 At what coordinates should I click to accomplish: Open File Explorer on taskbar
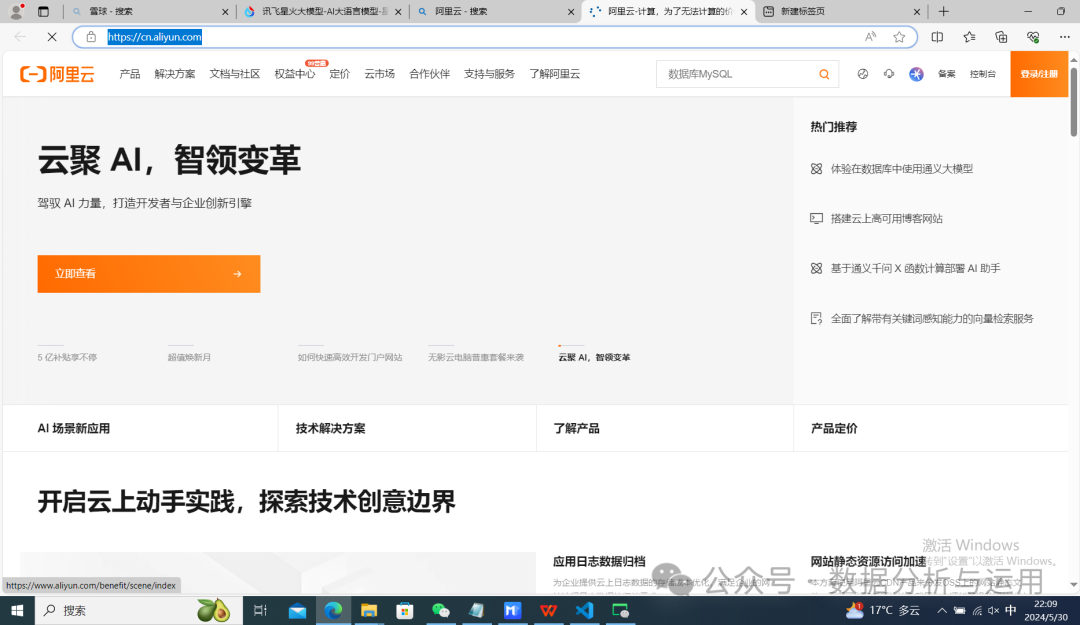(369, 611)
